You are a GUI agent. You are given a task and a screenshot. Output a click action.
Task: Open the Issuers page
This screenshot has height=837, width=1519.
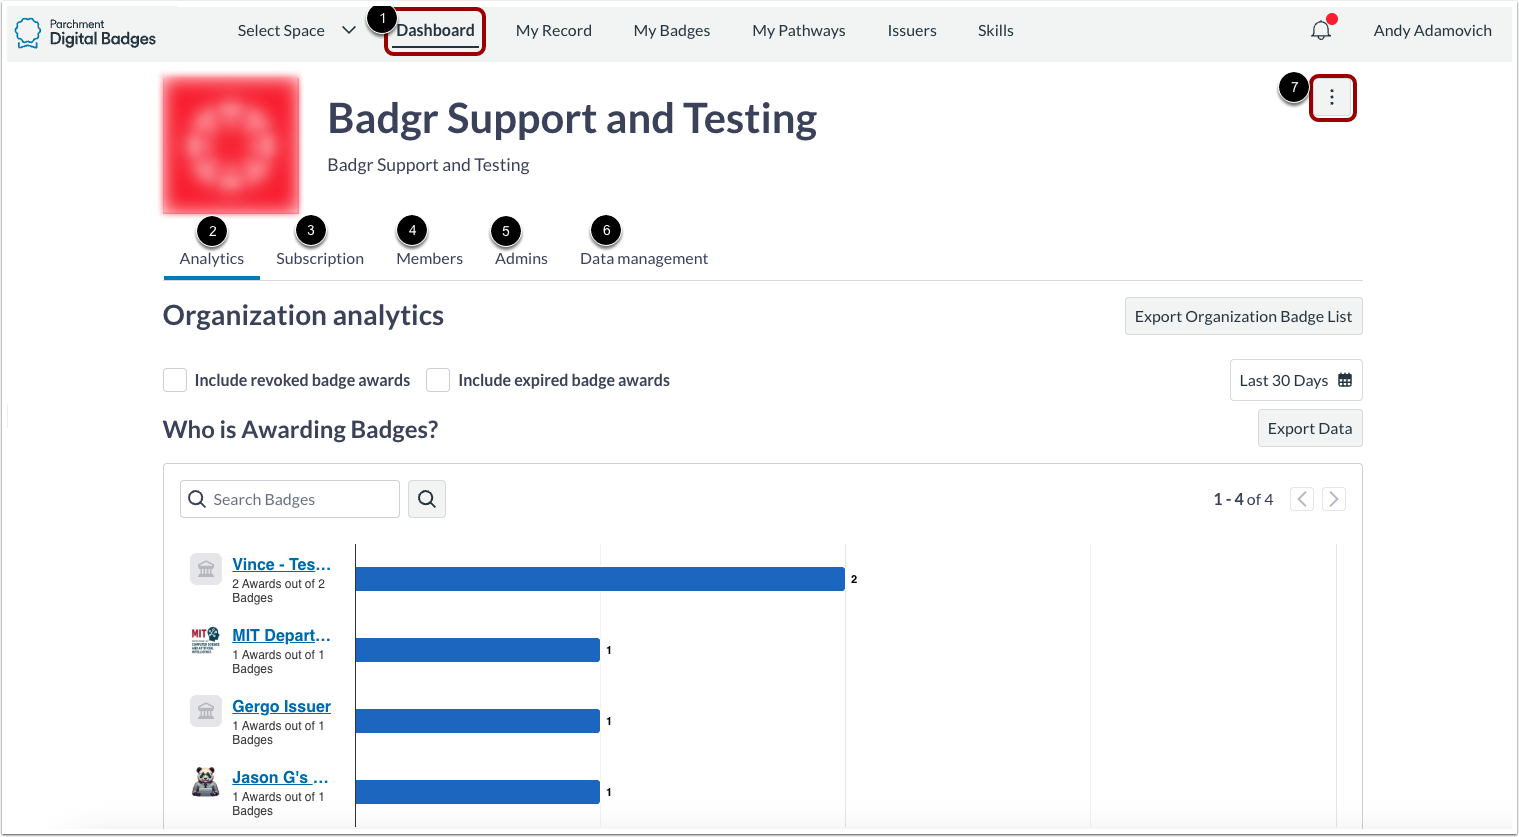912,31
